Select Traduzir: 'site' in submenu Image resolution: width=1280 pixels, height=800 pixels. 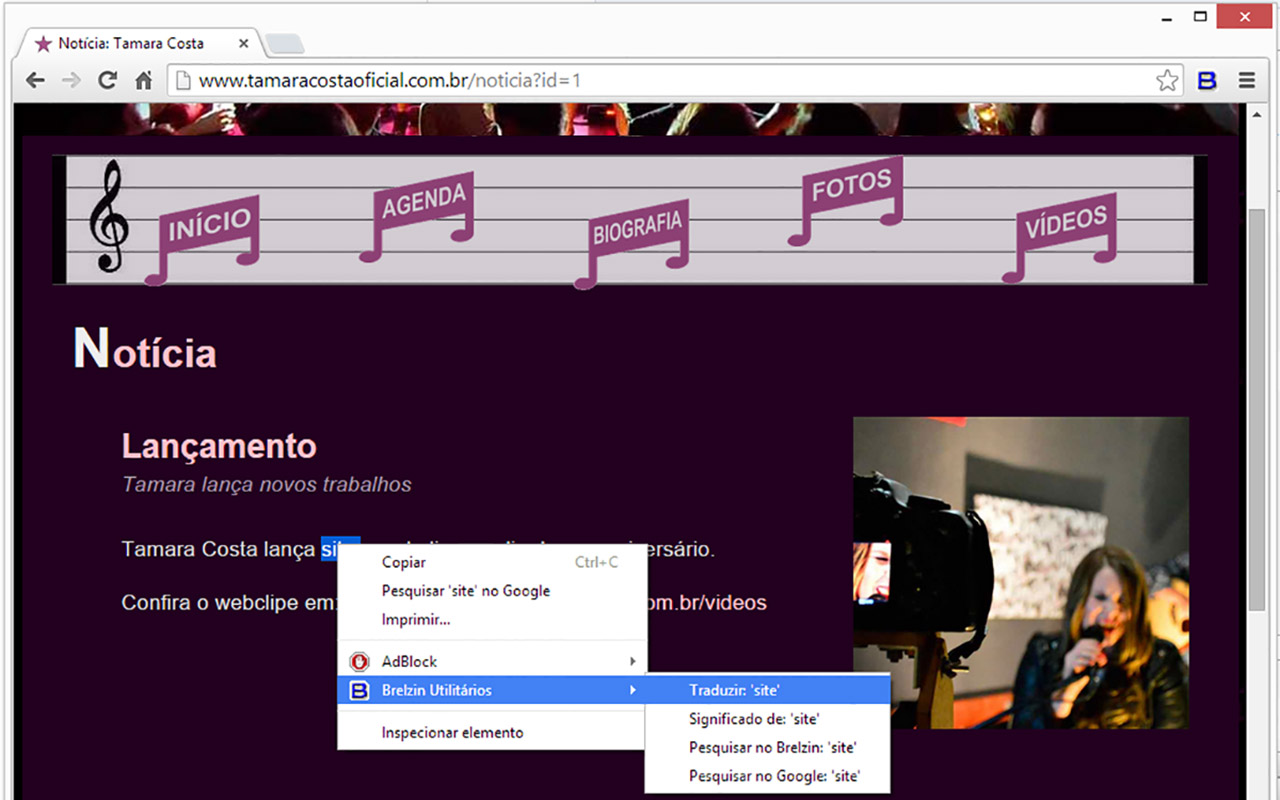tap(768, 690)
